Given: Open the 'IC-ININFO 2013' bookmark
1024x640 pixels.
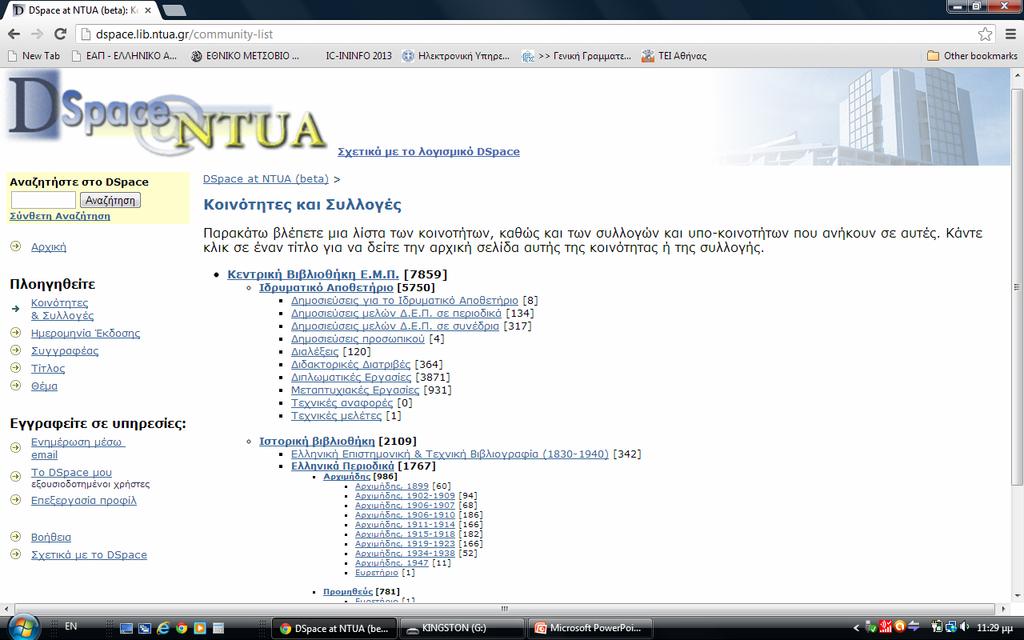Looking at the screenshot, I should click(x=359, y=56).
